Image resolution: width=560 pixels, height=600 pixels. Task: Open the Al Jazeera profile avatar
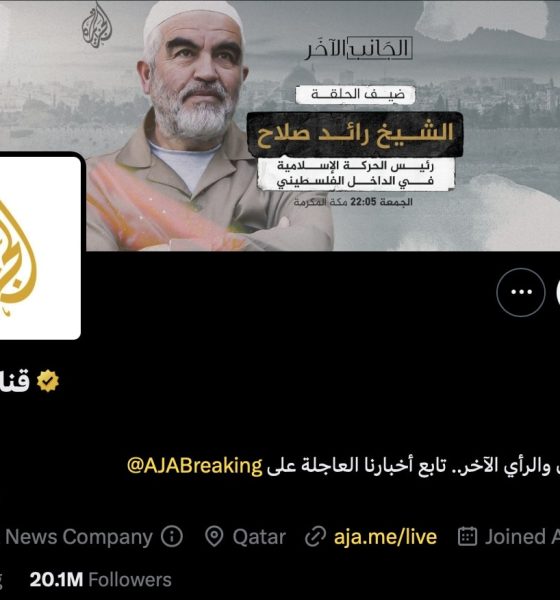tap(39, 246)
